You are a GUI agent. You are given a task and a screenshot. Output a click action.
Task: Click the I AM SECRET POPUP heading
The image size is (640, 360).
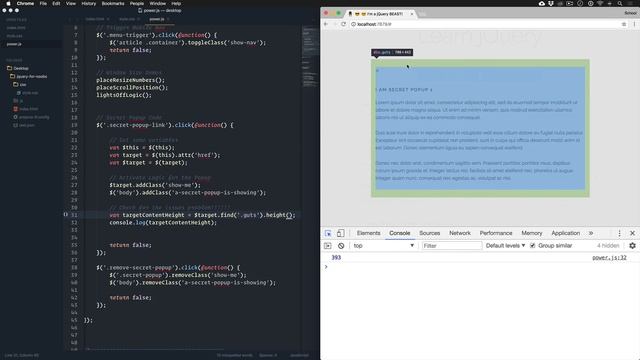(x=404, y=89)
